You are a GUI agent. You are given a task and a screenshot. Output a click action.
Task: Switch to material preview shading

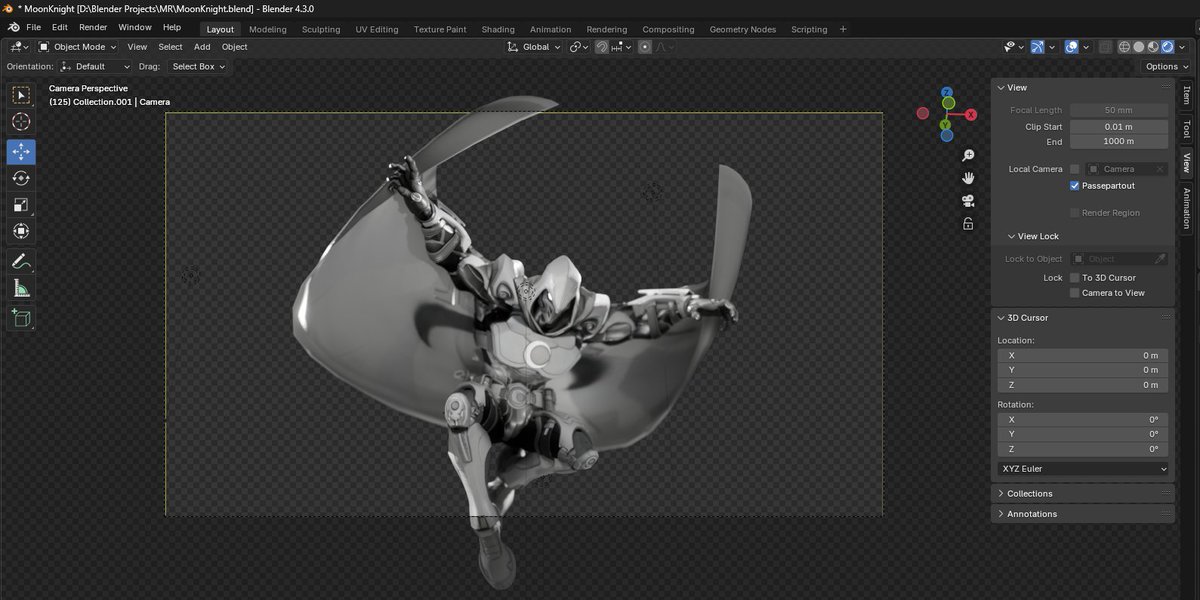tap(1153, 47)
